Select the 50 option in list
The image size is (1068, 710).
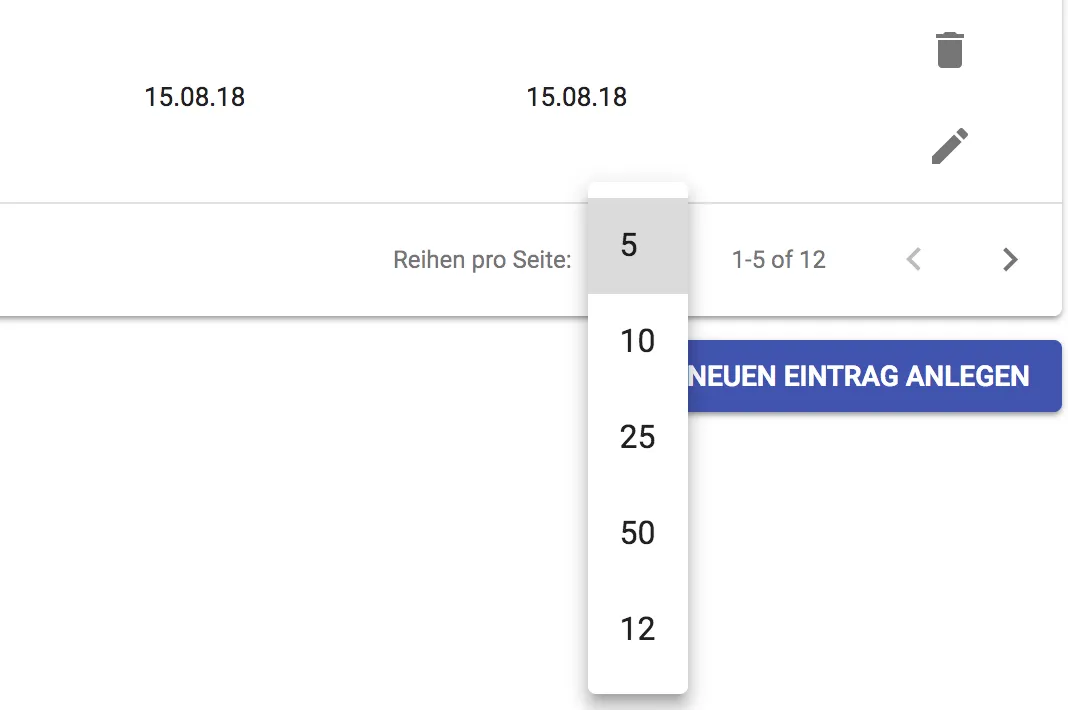[x=637, y=533]
